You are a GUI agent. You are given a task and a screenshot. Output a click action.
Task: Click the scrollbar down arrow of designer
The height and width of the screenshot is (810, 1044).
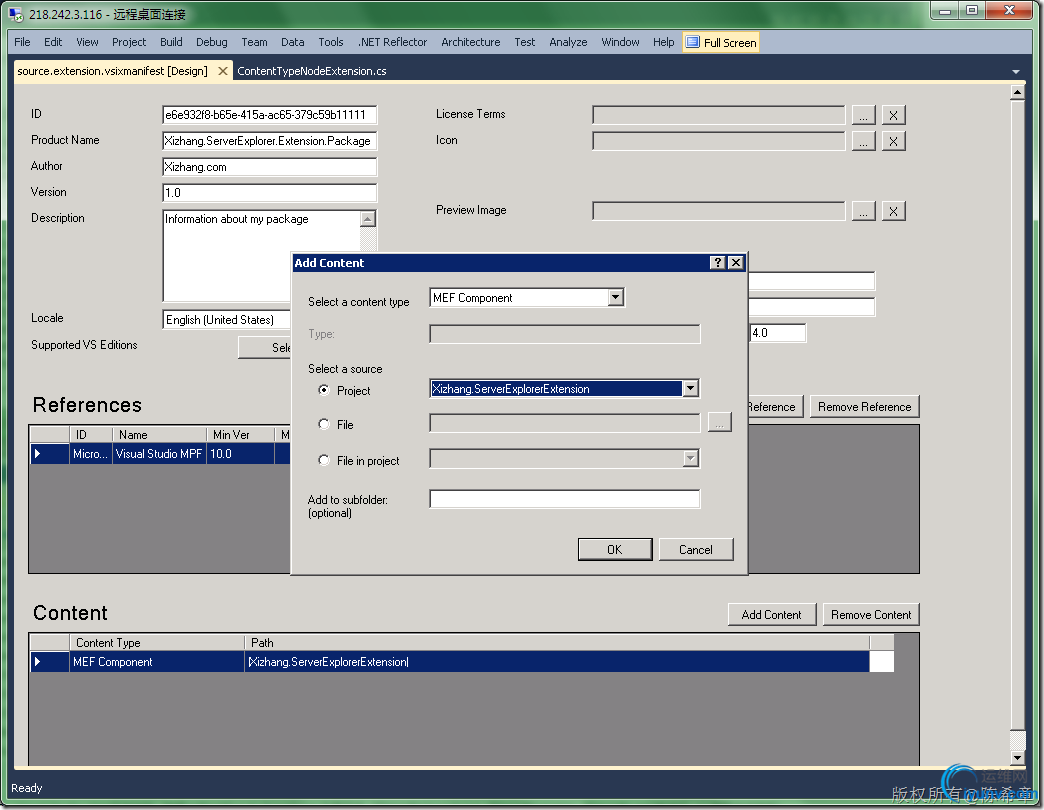[1017, 758]
